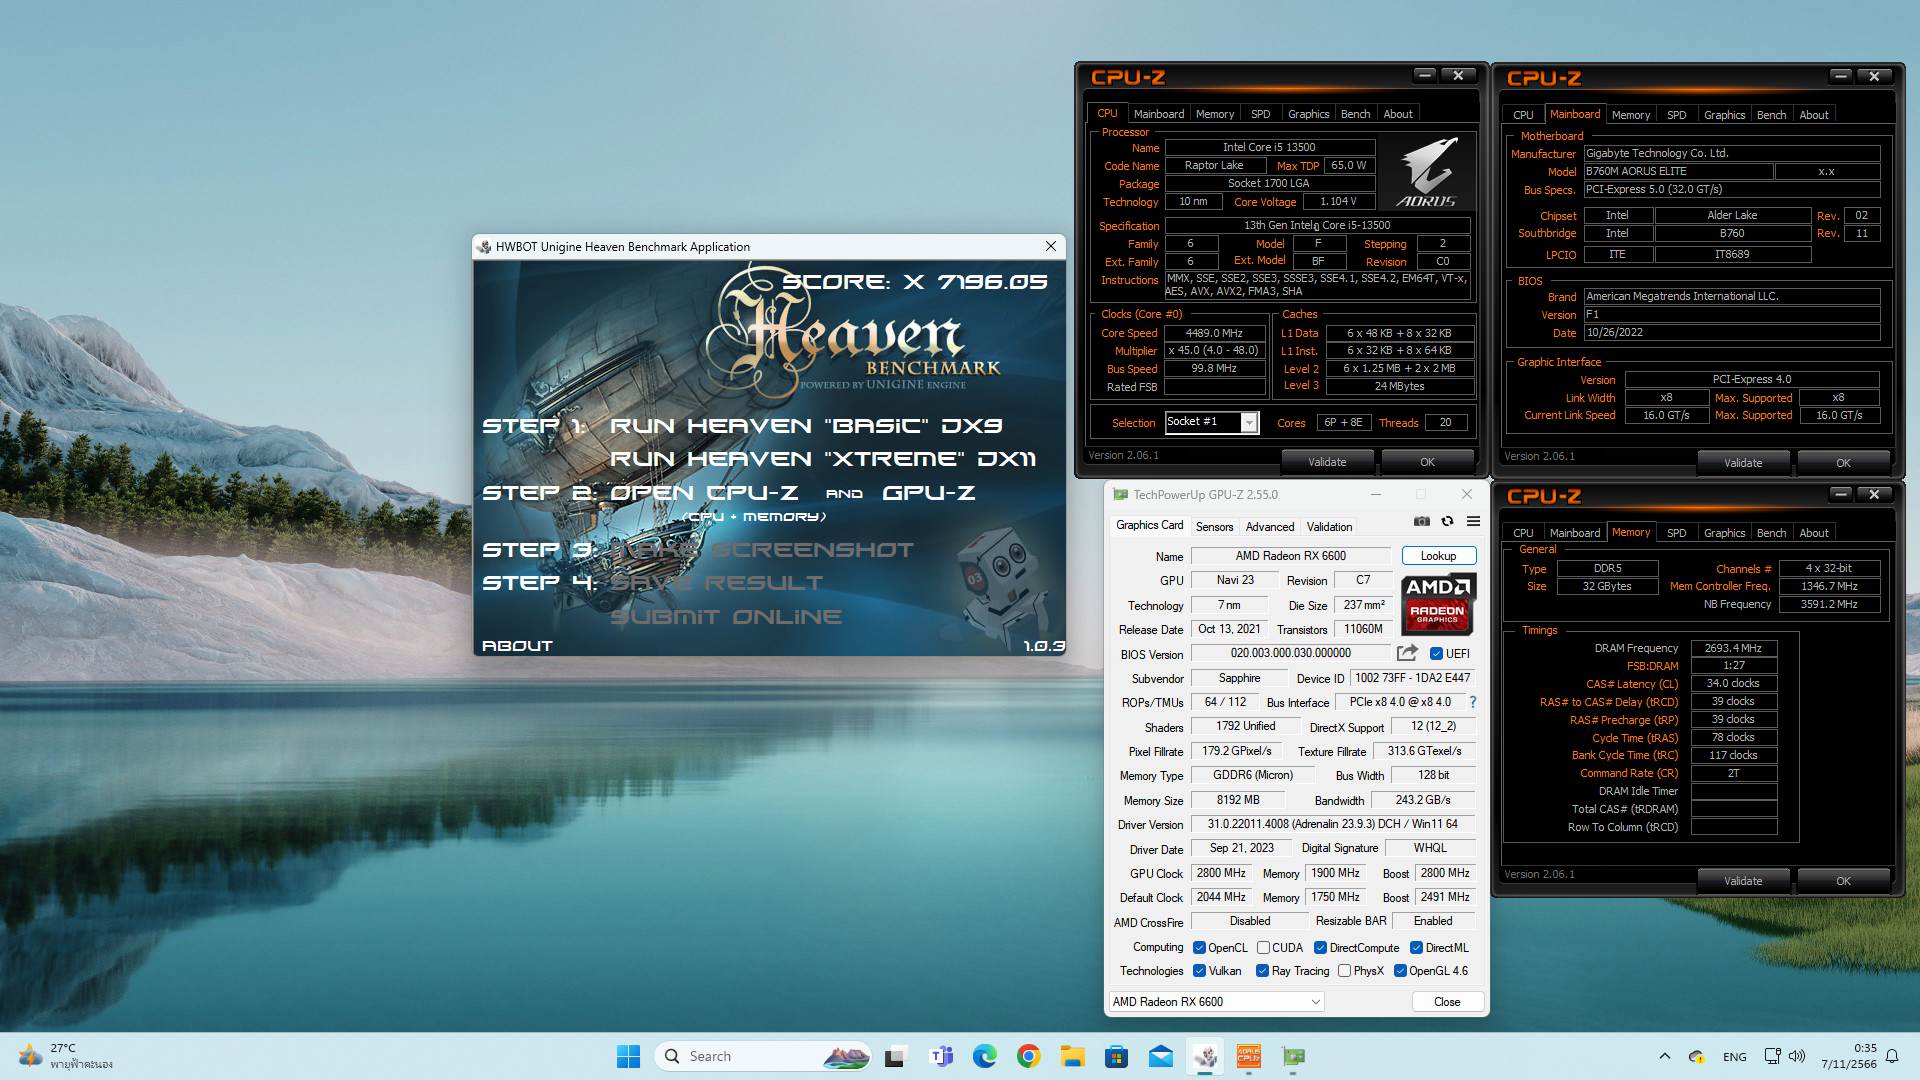Switch to the Sensors tab in GPU-Z

1214,527
